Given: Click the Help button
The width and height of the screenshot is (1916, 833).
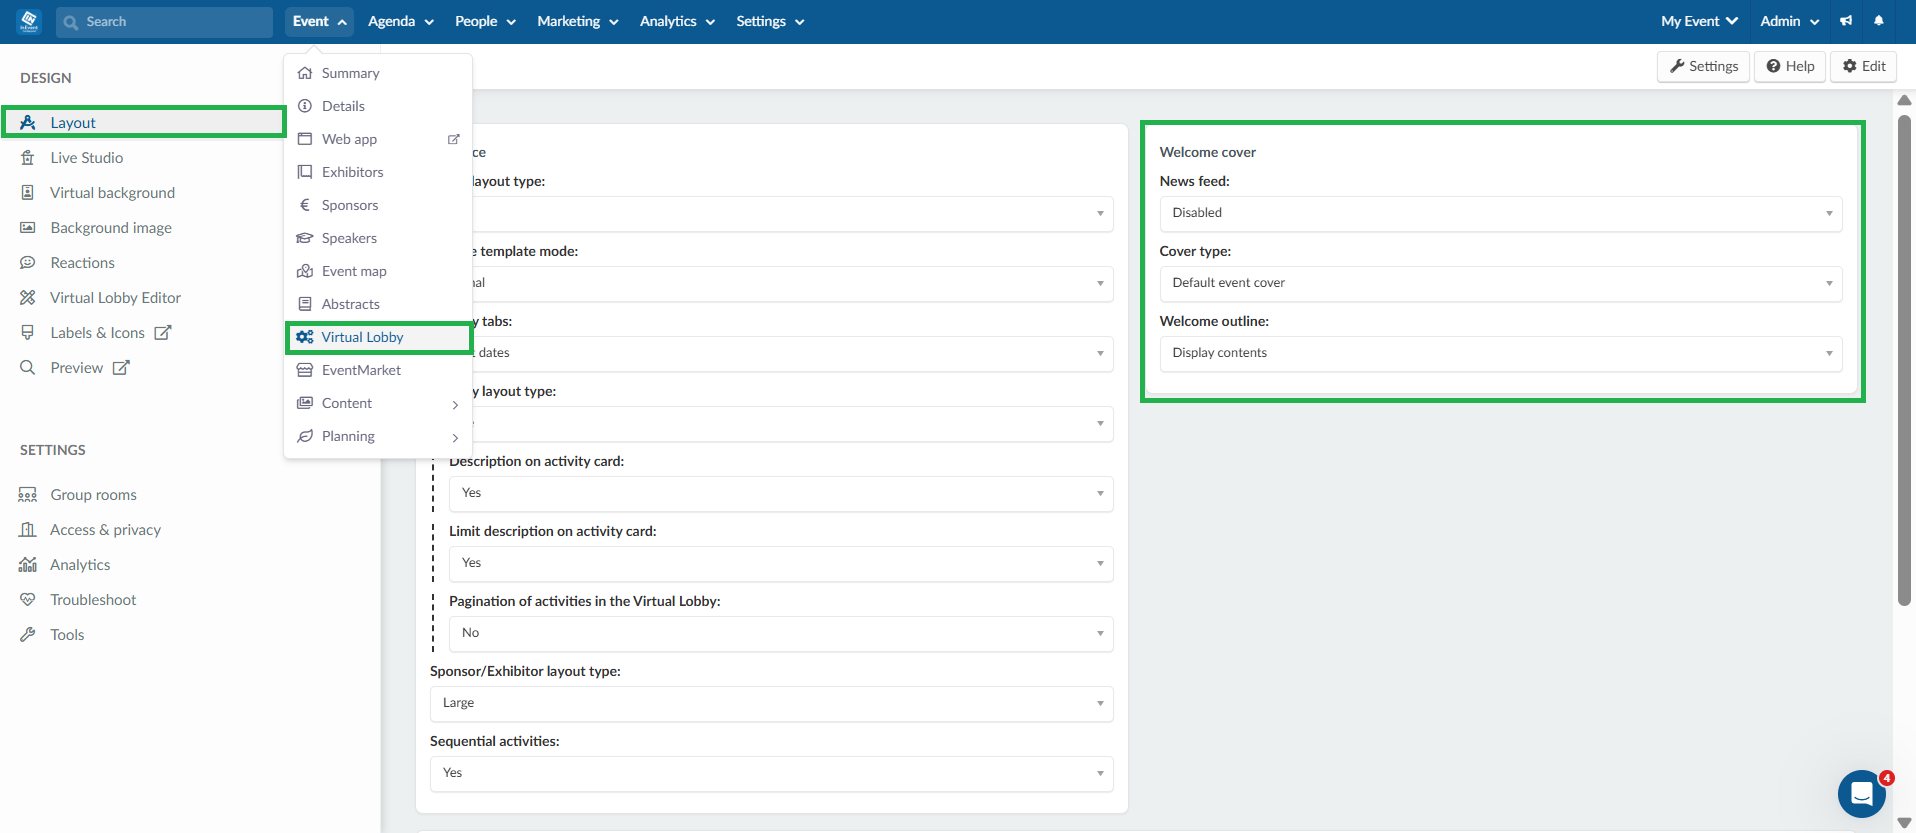Looking at the screenshot, I should click(1790, 66).
